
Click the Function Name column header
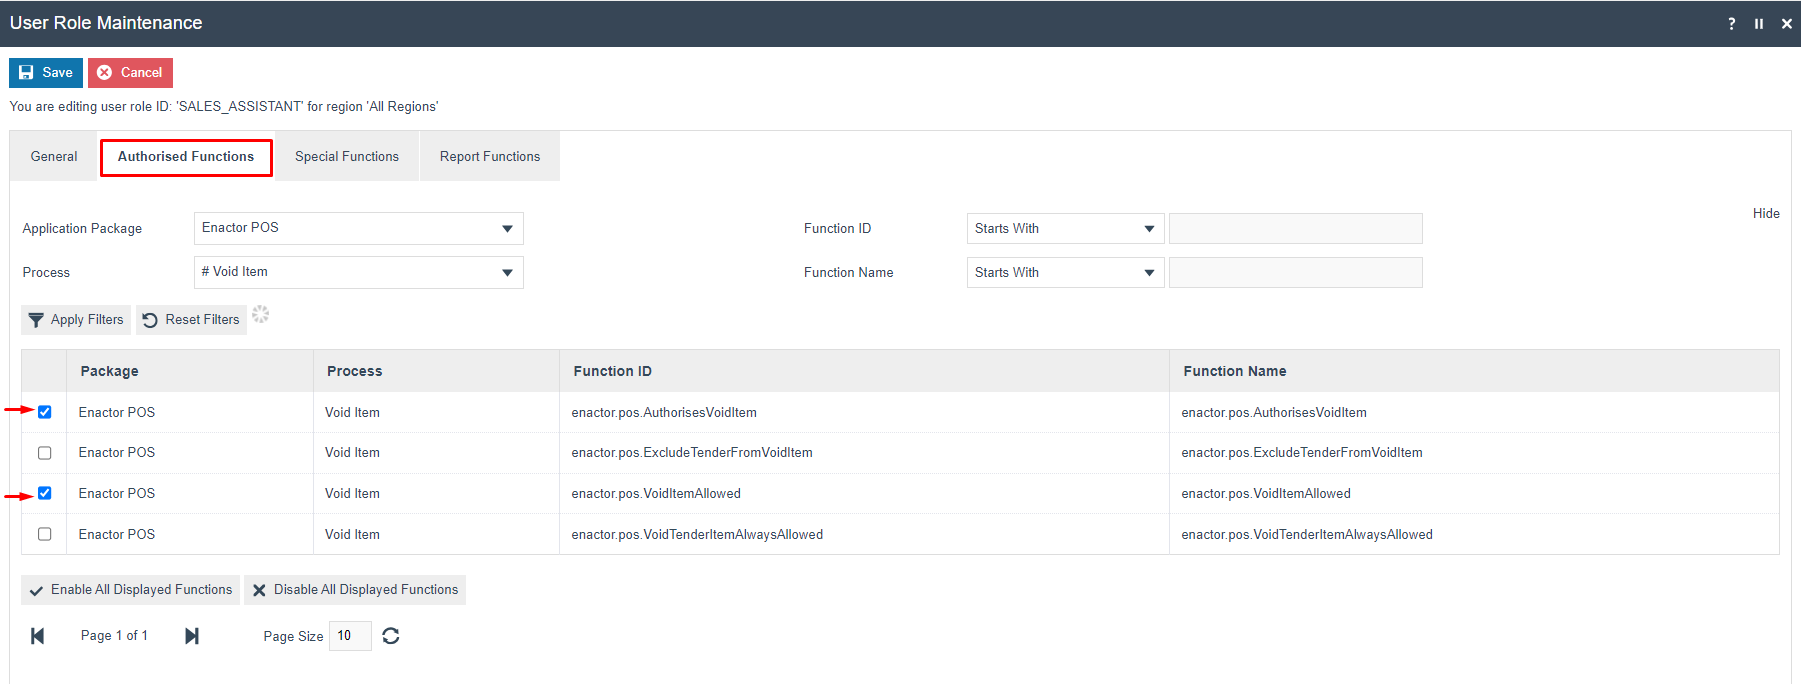1474,371
